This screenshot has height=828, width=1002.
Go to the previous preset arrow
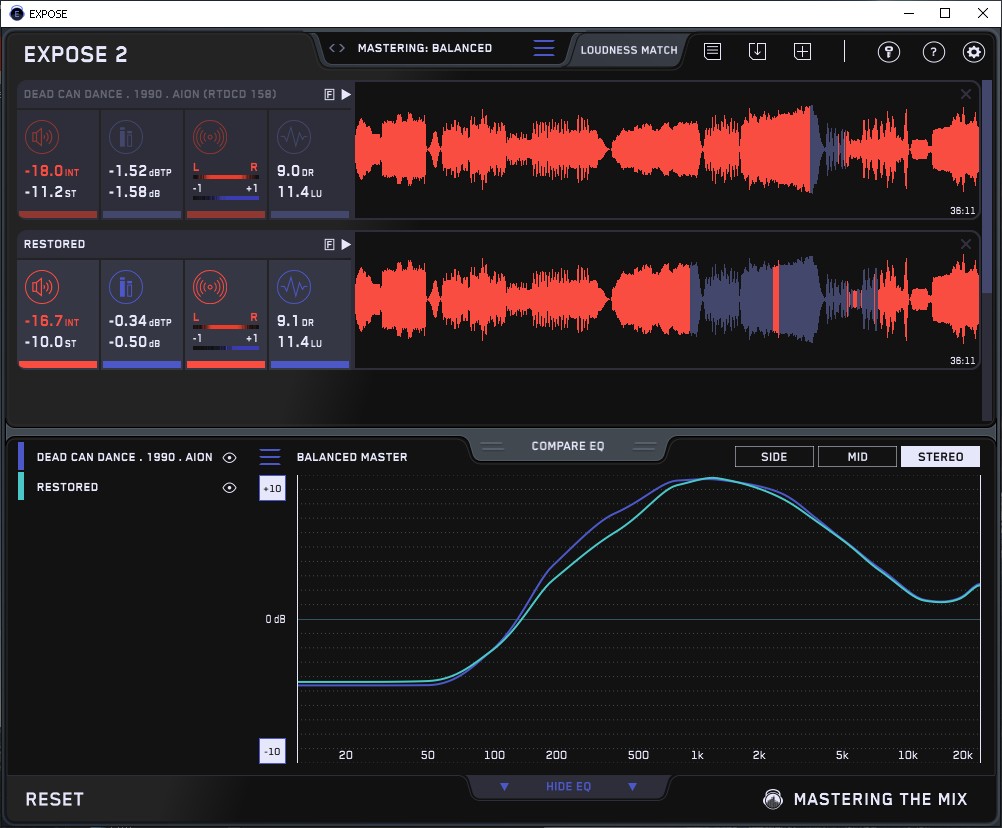tap(332, 48)
